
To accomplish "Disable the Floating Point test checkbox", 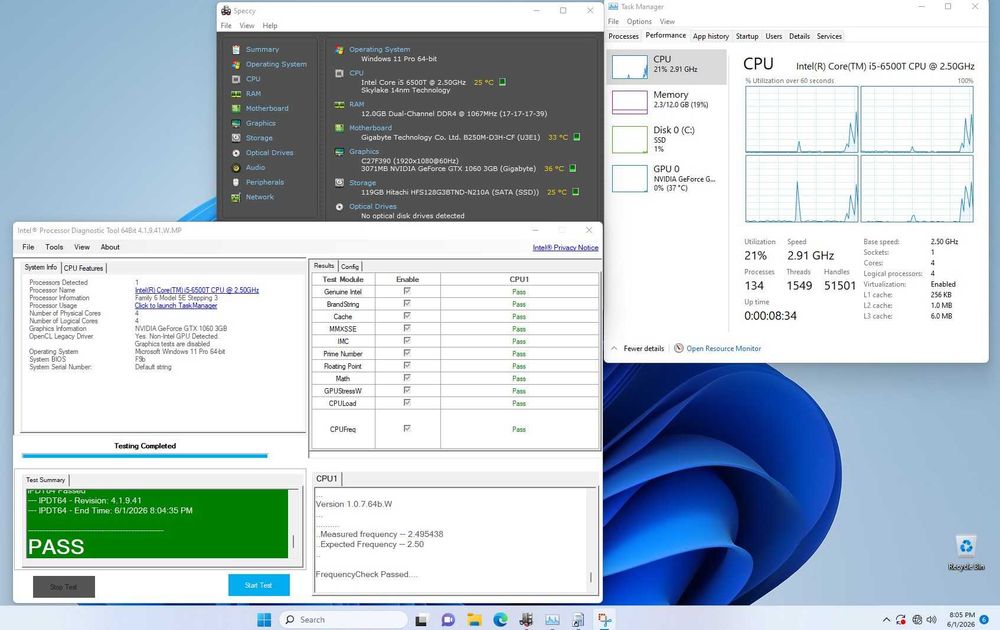I will coord(407,365).
